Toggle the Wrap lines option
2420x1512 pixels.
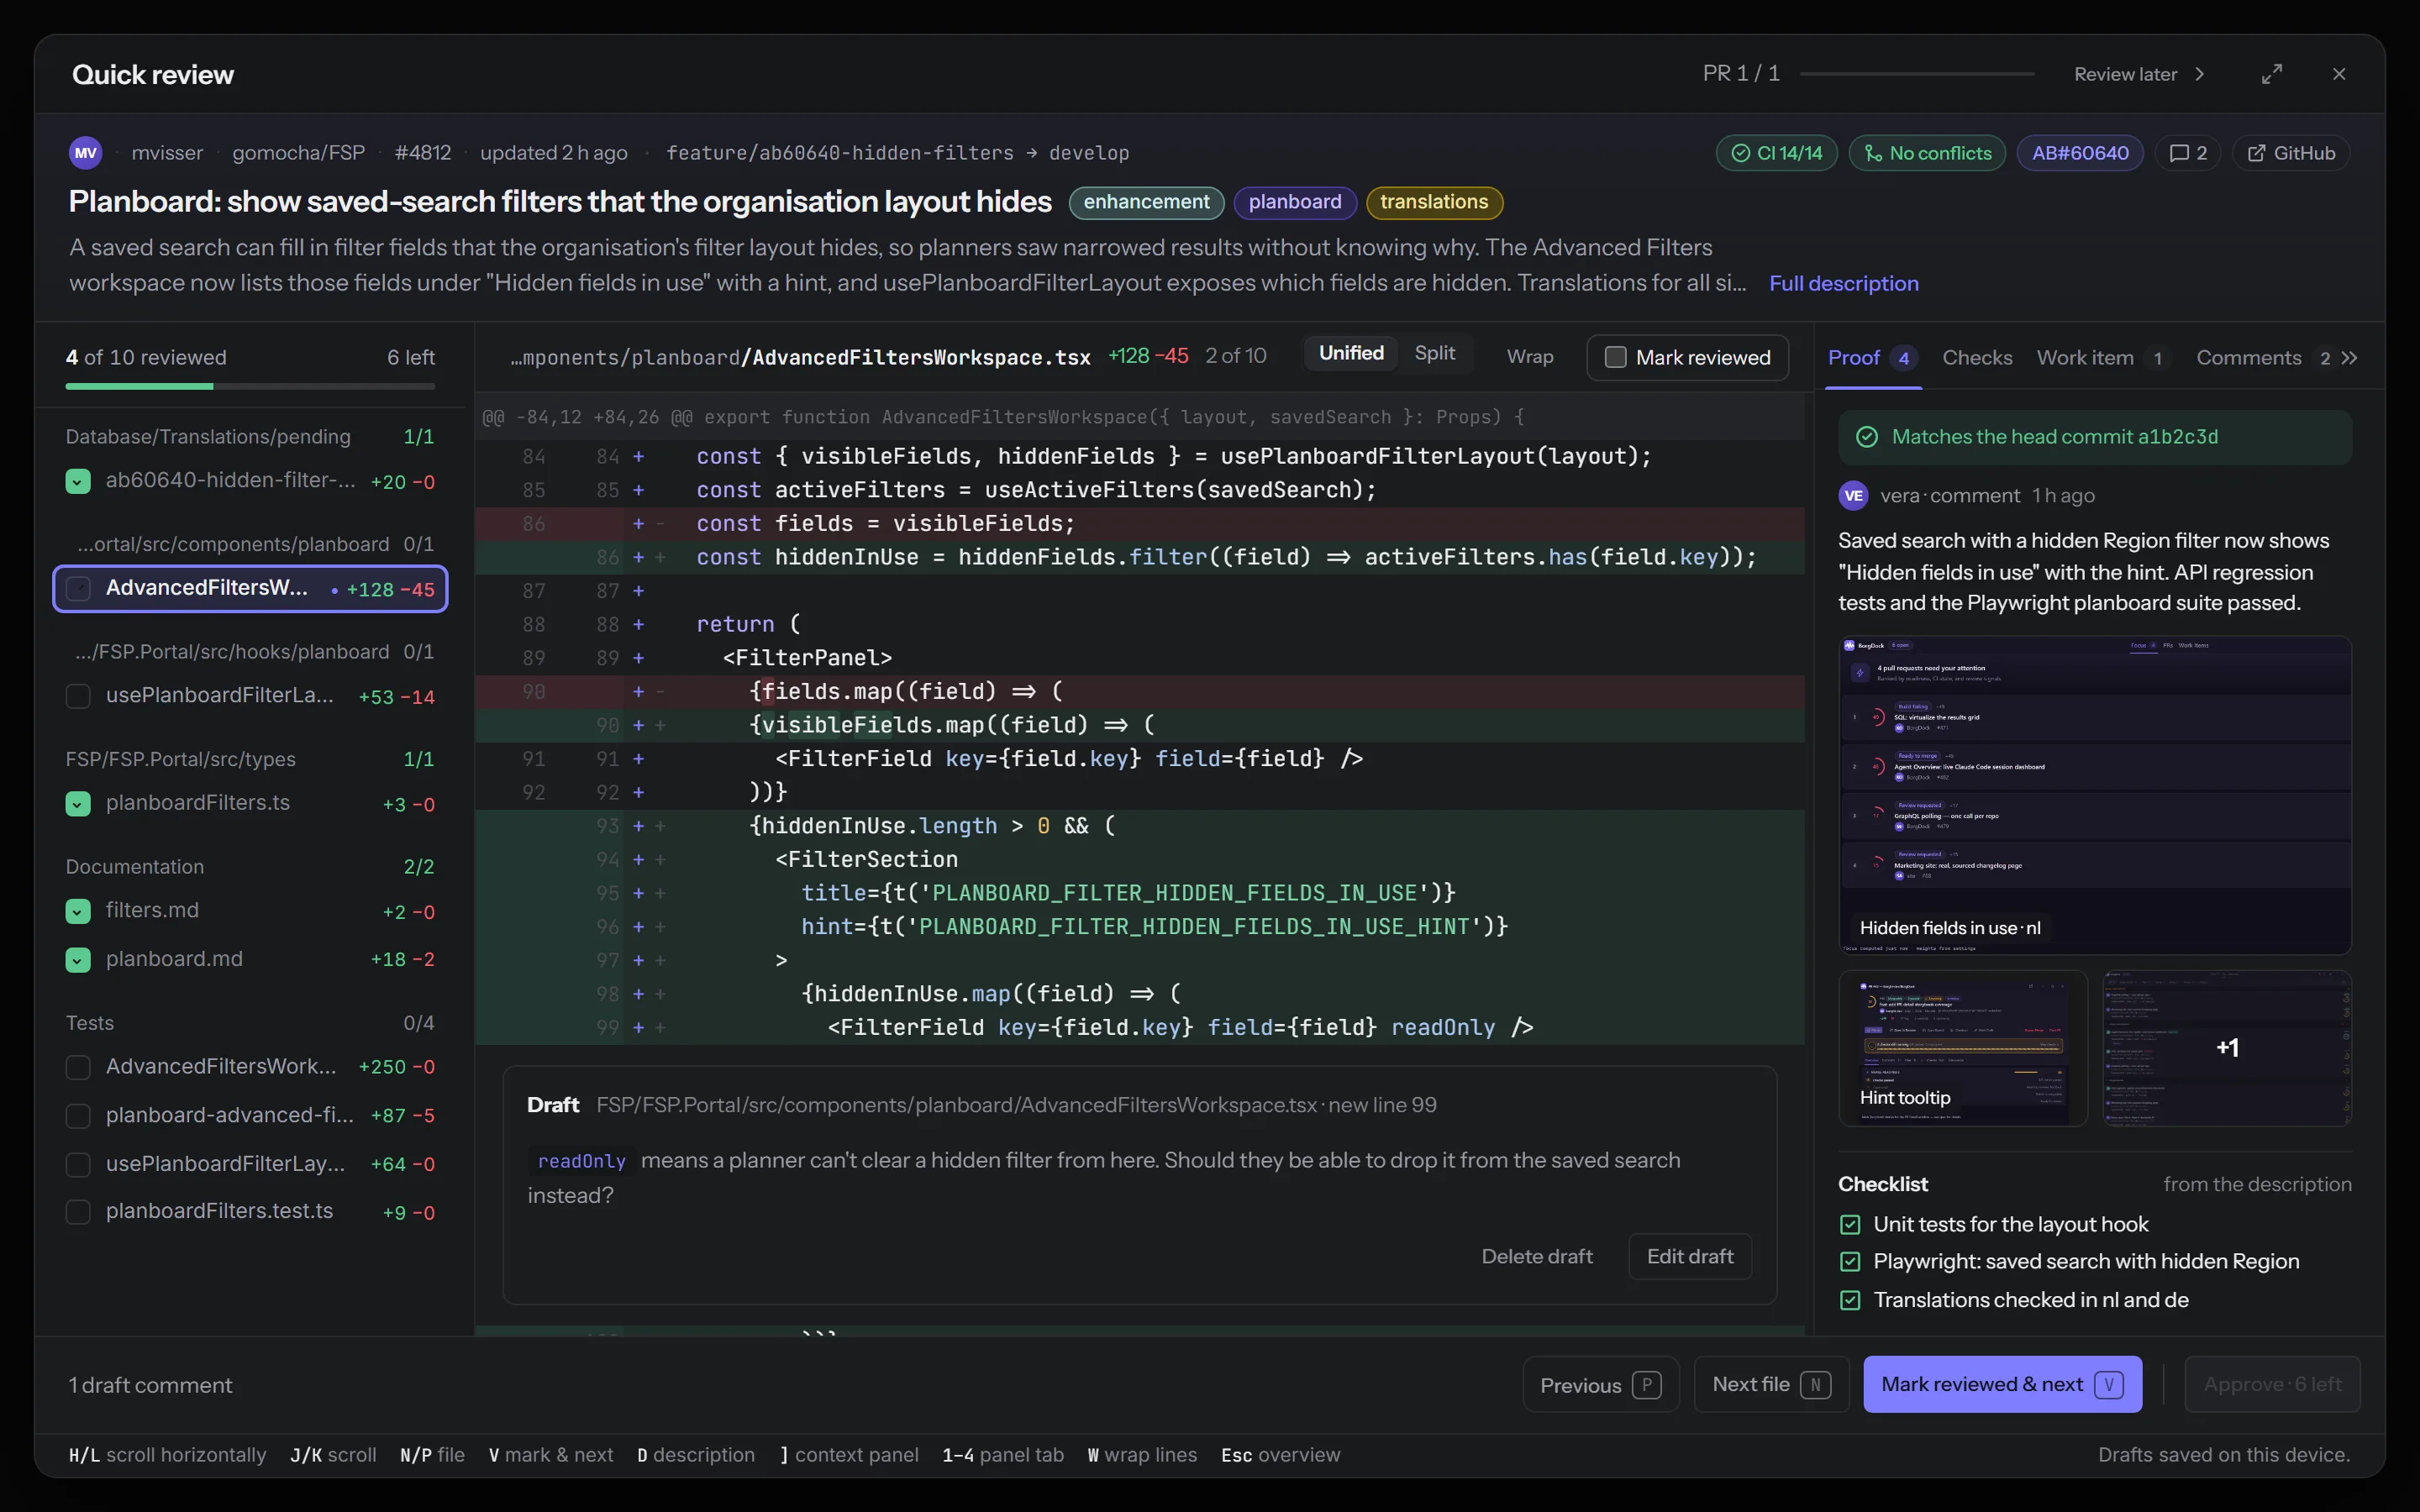(x=1530, y=357)
